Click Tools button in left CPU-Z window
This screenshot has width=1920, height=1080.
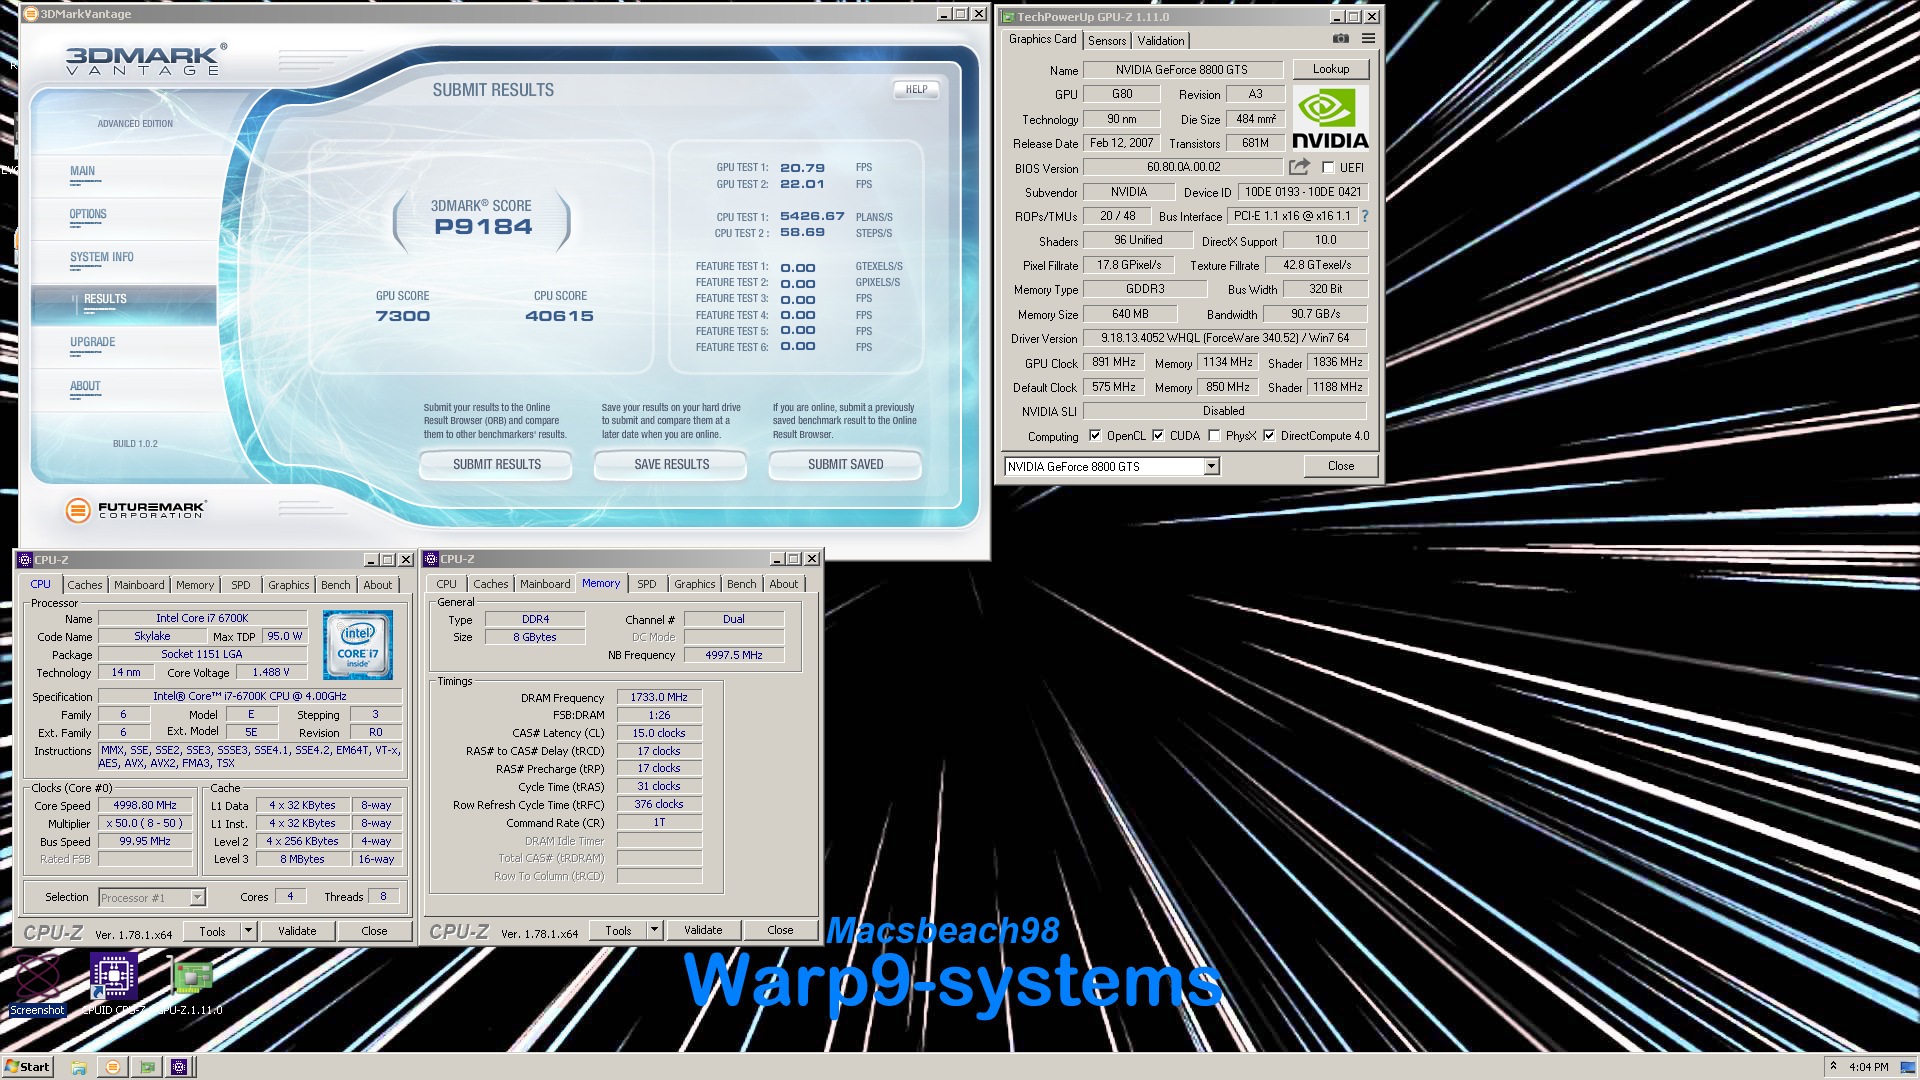pos(212,931)
